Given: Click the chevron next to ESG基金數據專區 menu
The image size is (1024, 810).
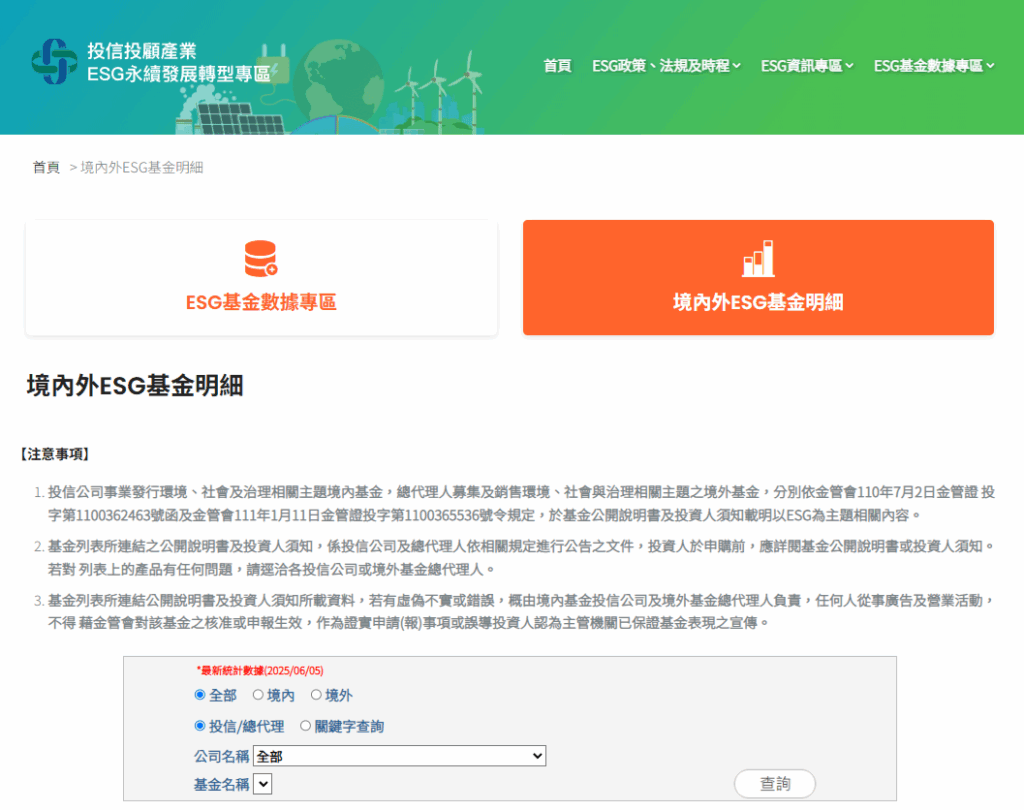Looking at the screenshot, I should click(990, 66).
